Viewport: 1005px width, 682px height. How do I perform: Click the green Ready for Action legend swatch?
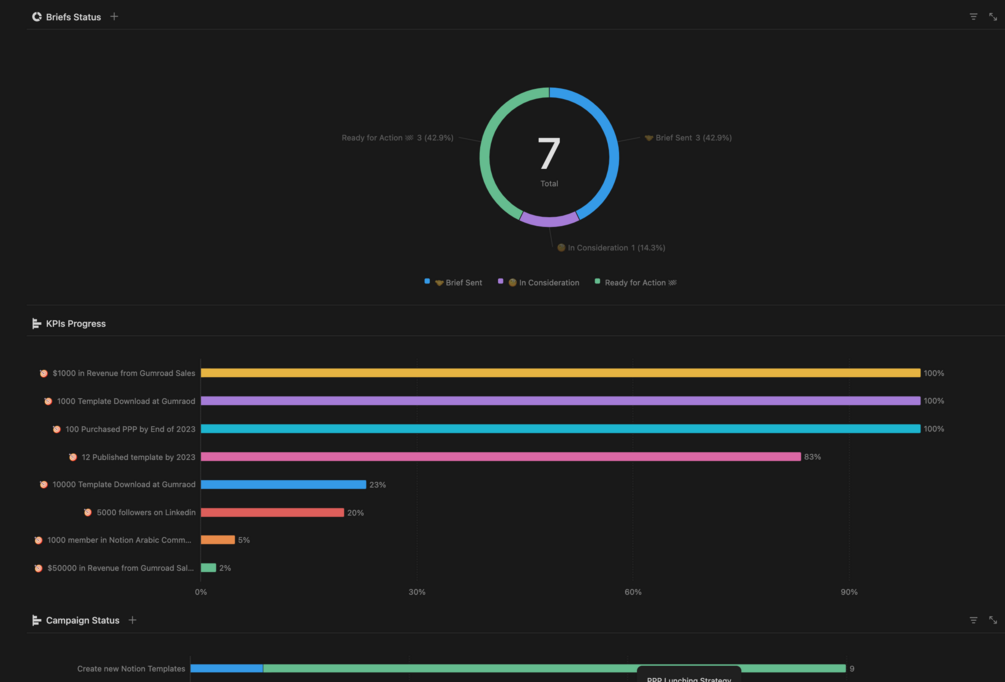coord(597,281)
